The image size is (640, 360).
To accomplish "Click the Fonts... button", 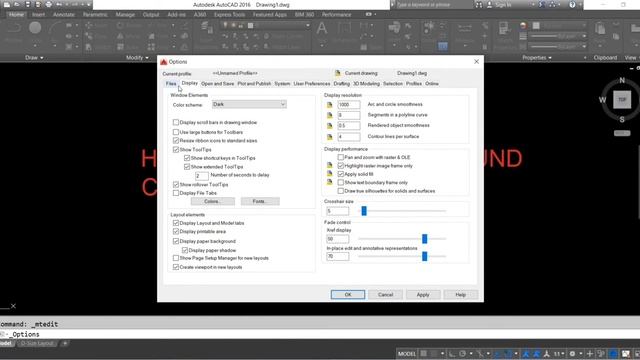I will pyautogui.click(x=260, y=202).
